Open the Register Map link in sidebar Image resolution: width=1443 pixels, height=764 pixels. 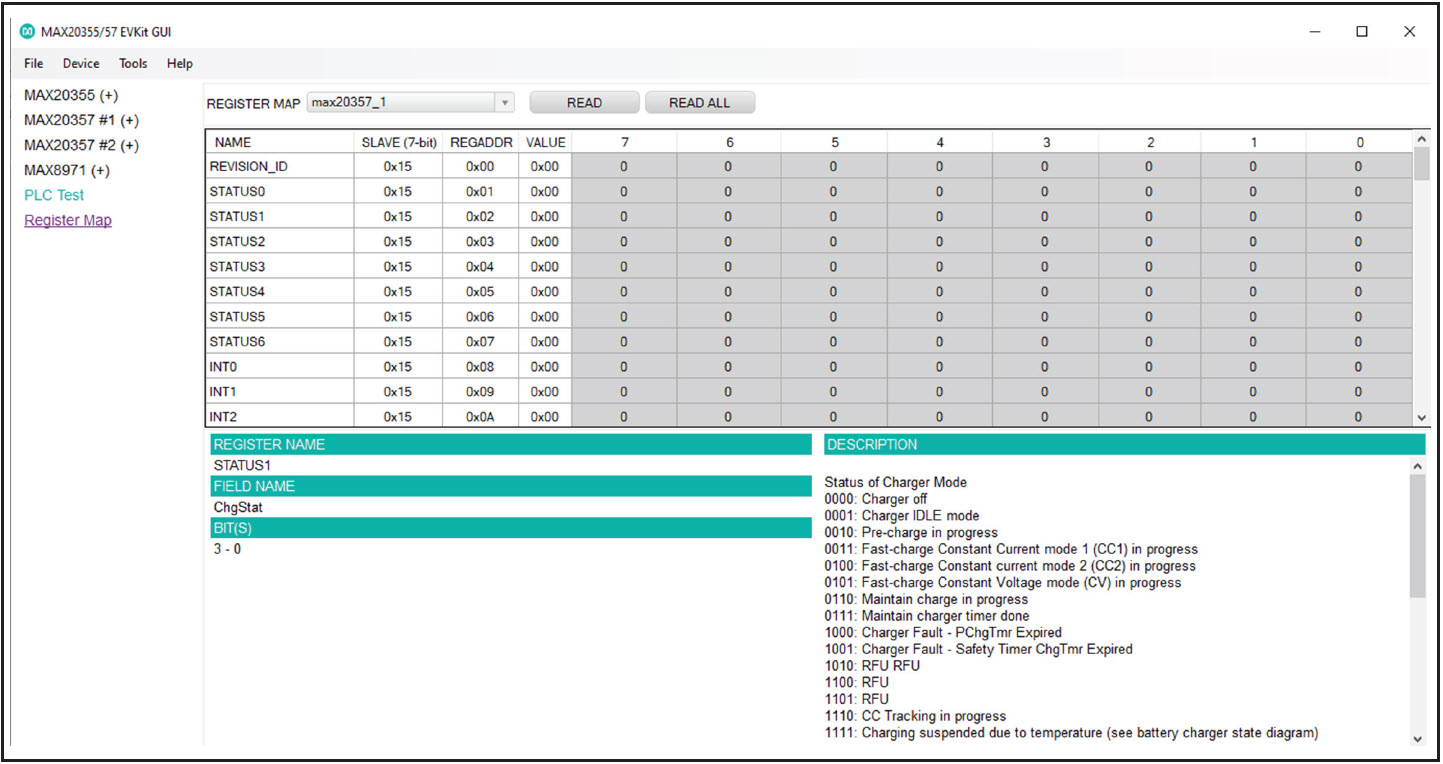pos(68,220)
